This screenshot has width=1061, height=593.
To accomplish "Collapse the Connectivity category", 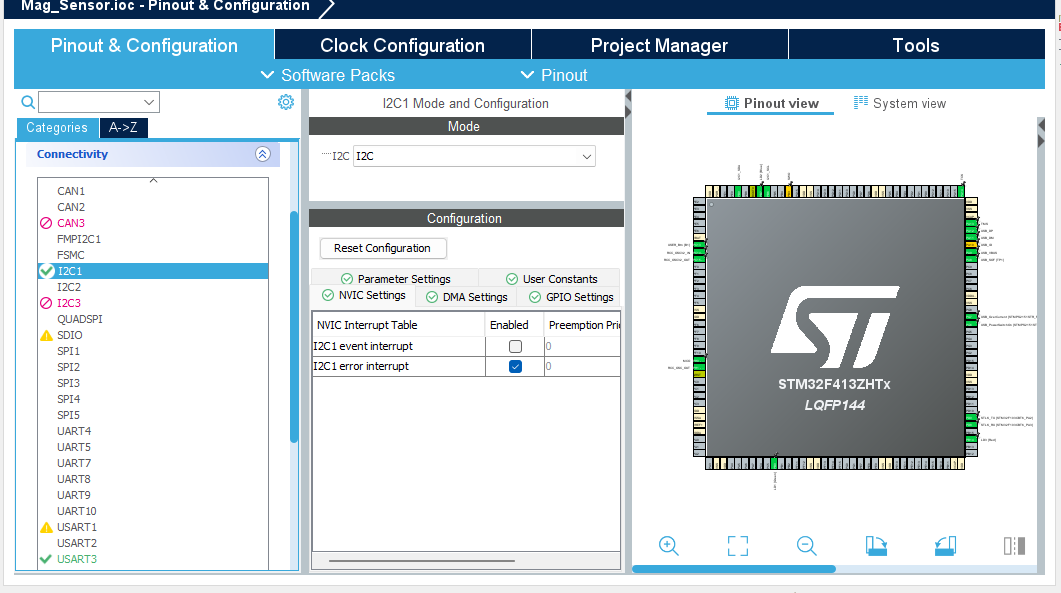I will [x=262, y=154].
